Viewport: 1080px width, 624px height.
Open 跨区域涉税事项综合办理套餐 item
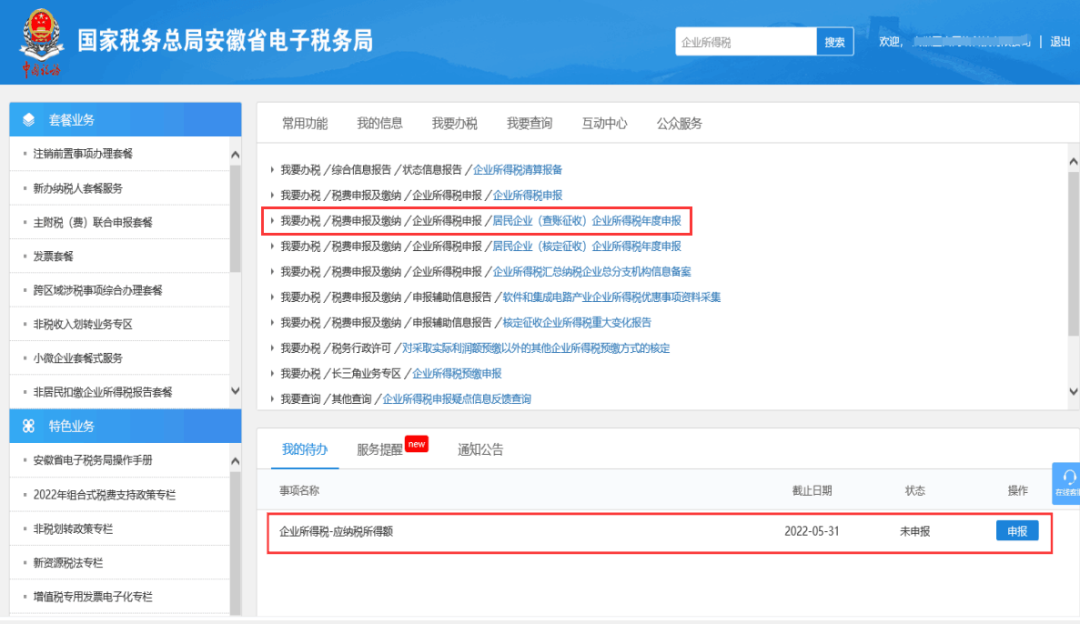(x=98, y=290)
